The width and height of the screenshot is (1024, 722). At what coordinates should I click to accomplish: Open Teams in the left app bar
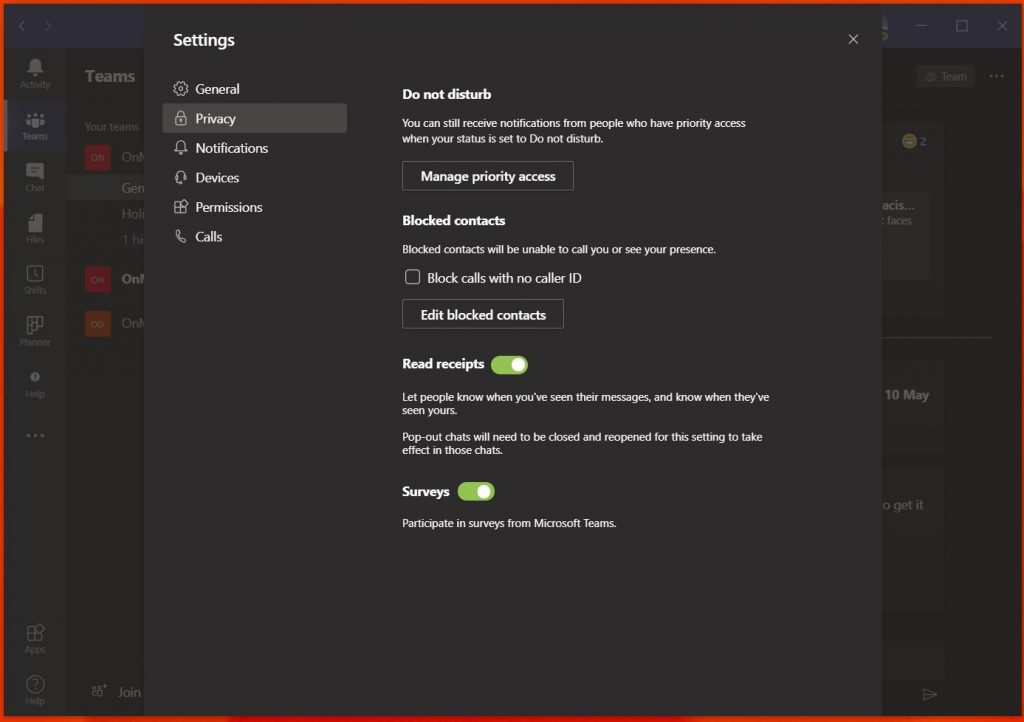click(x=35, y=126)
